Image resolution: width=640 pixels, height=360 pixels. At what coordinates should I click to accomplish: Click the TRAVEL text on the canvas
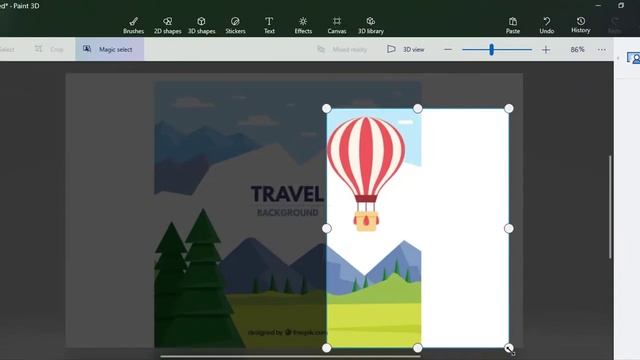(287, 194)
